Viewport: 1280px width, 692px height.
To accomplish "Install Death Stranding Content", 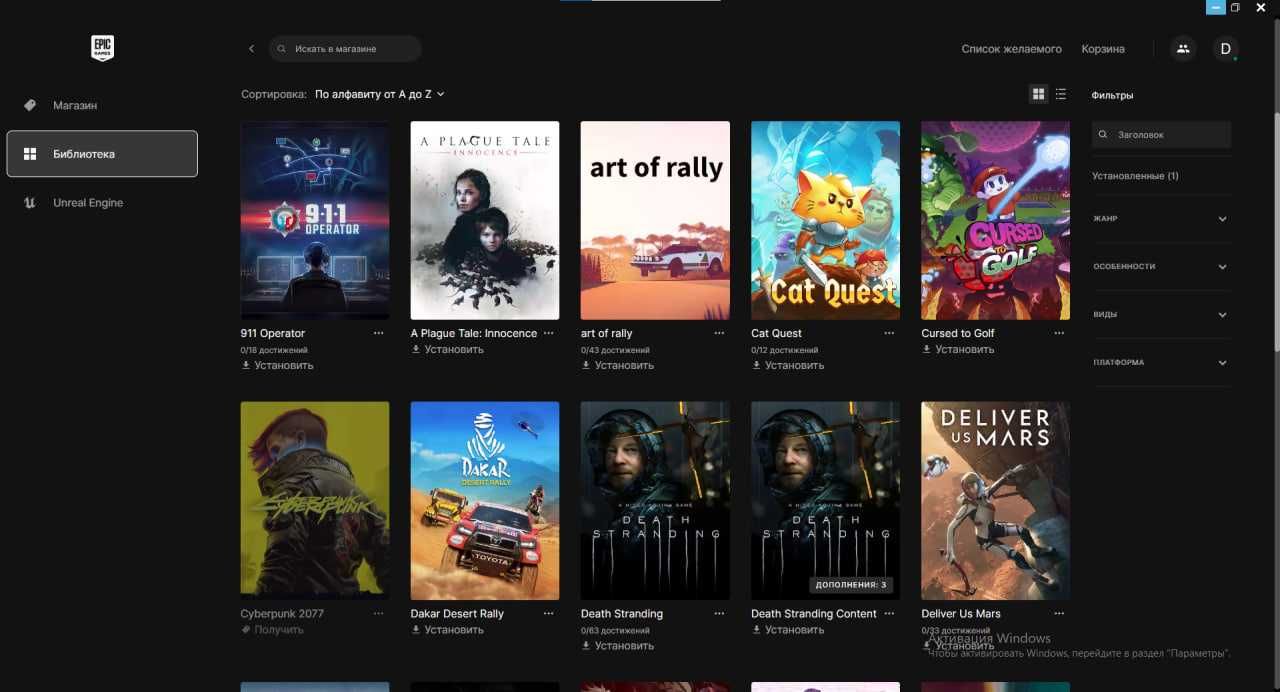I will click(787, 629).
